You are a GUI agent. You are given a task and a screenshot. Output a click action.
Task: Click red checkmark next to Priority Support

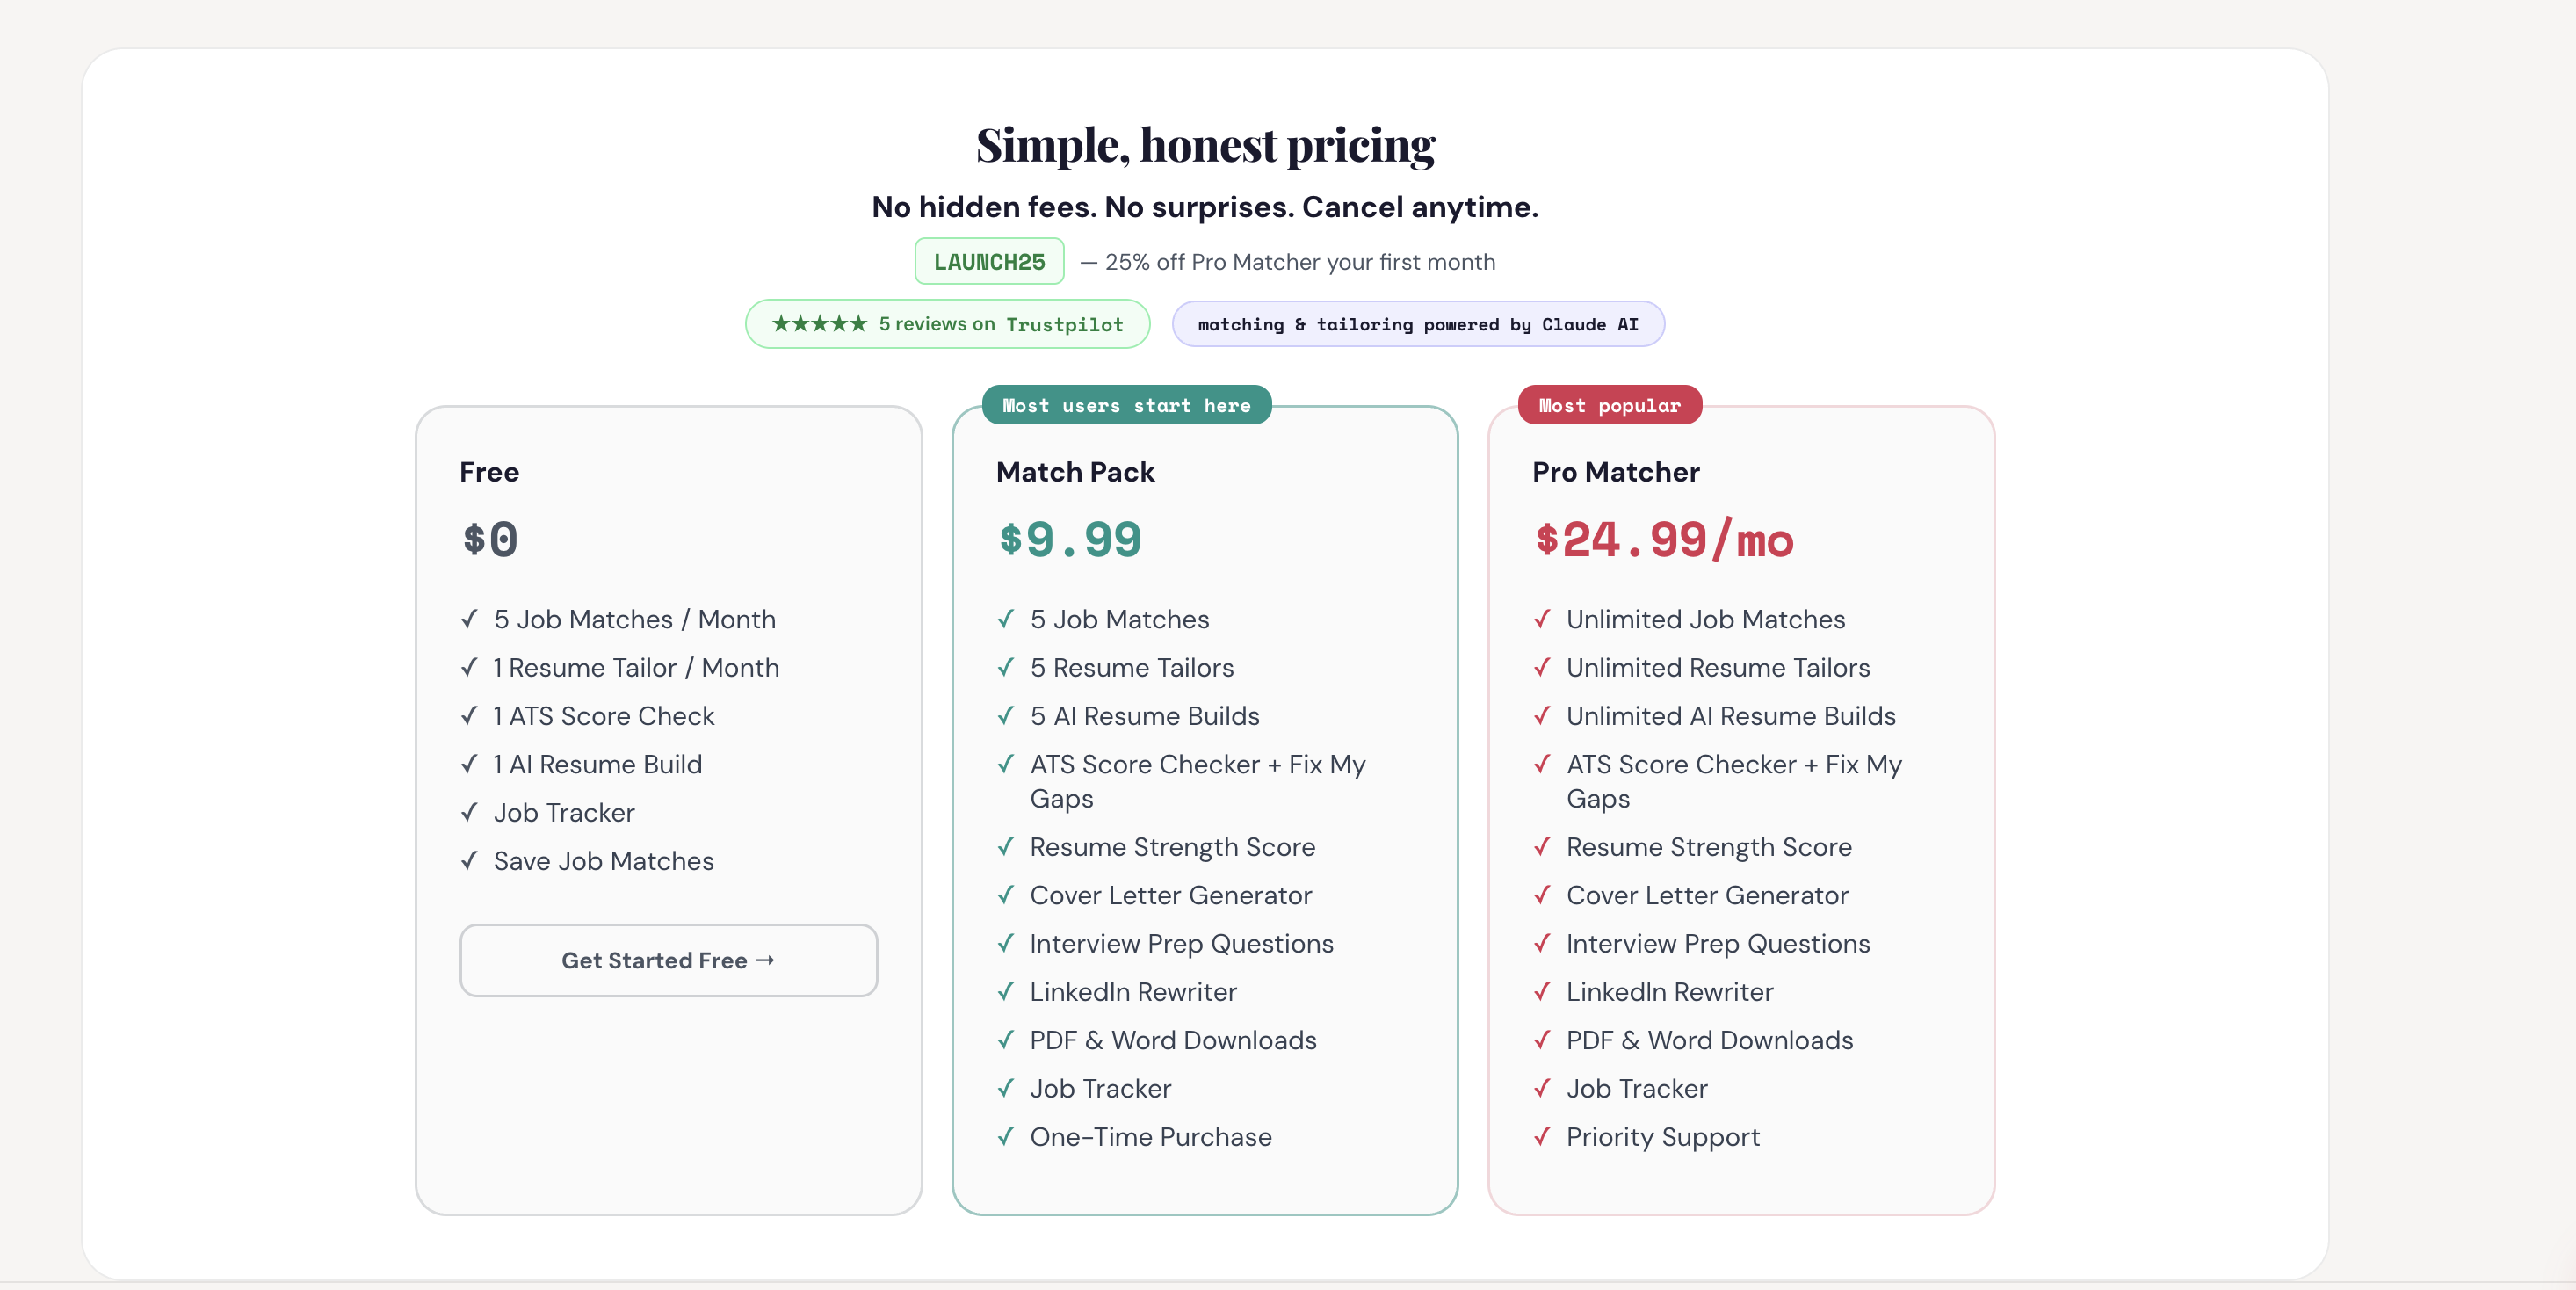pyautogui.click(x=1542, y=1137)
